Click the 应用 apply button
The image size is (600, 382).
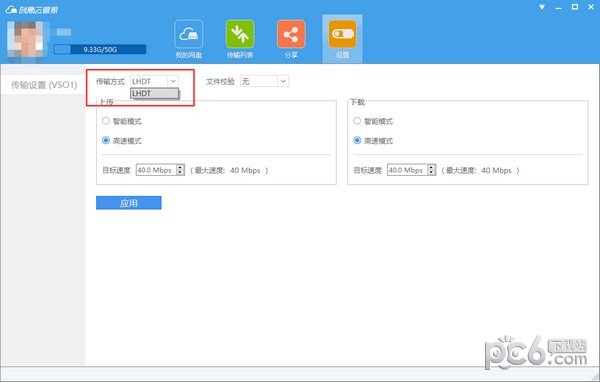pos(129,203)
